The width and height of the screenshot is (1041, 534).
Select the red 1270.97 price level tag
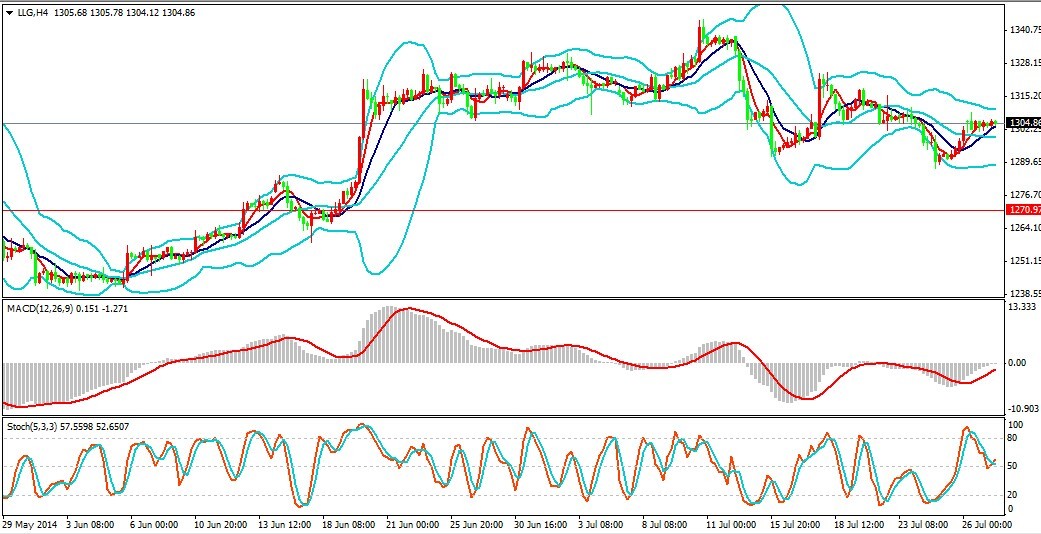1023,210
